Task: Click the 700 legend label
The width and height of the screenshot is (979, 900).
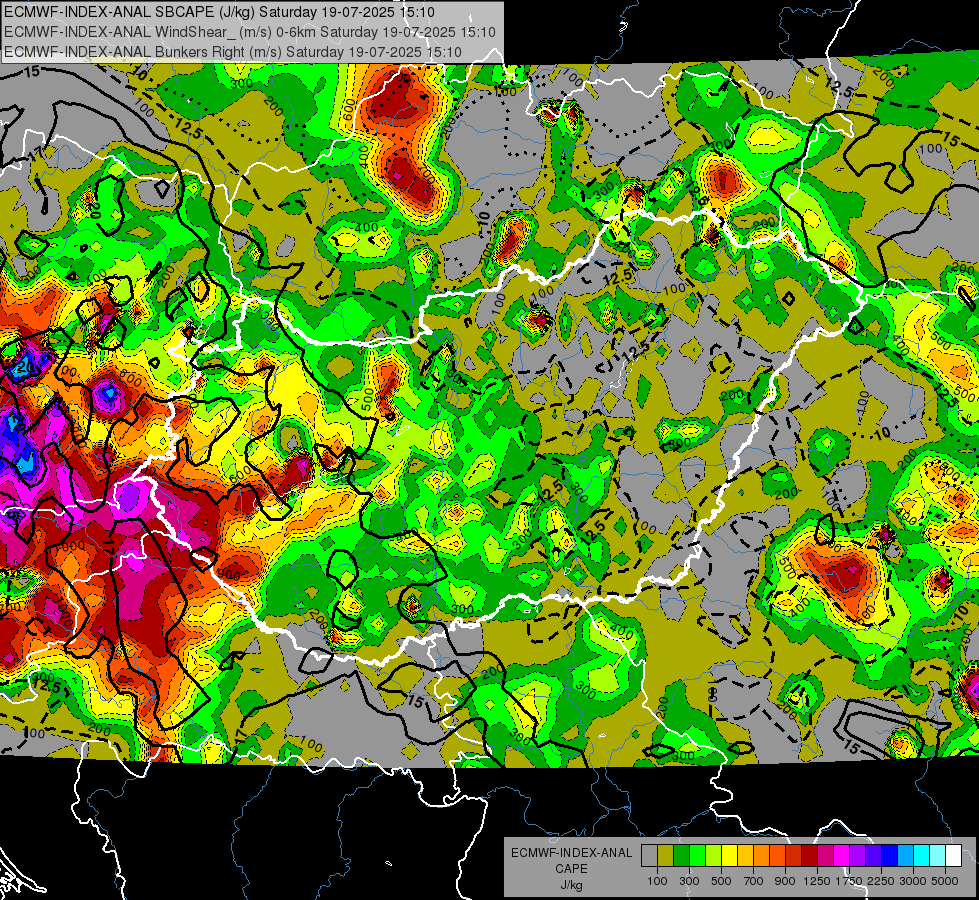Action: (754, 881)
